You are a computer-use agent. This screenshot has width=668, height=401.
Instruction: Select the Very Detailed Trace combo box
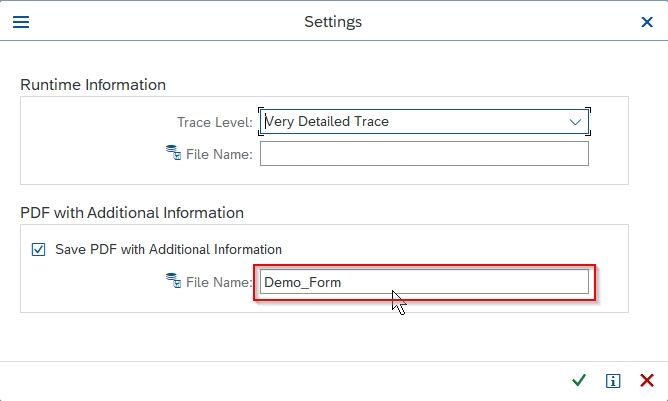(424, 121)
